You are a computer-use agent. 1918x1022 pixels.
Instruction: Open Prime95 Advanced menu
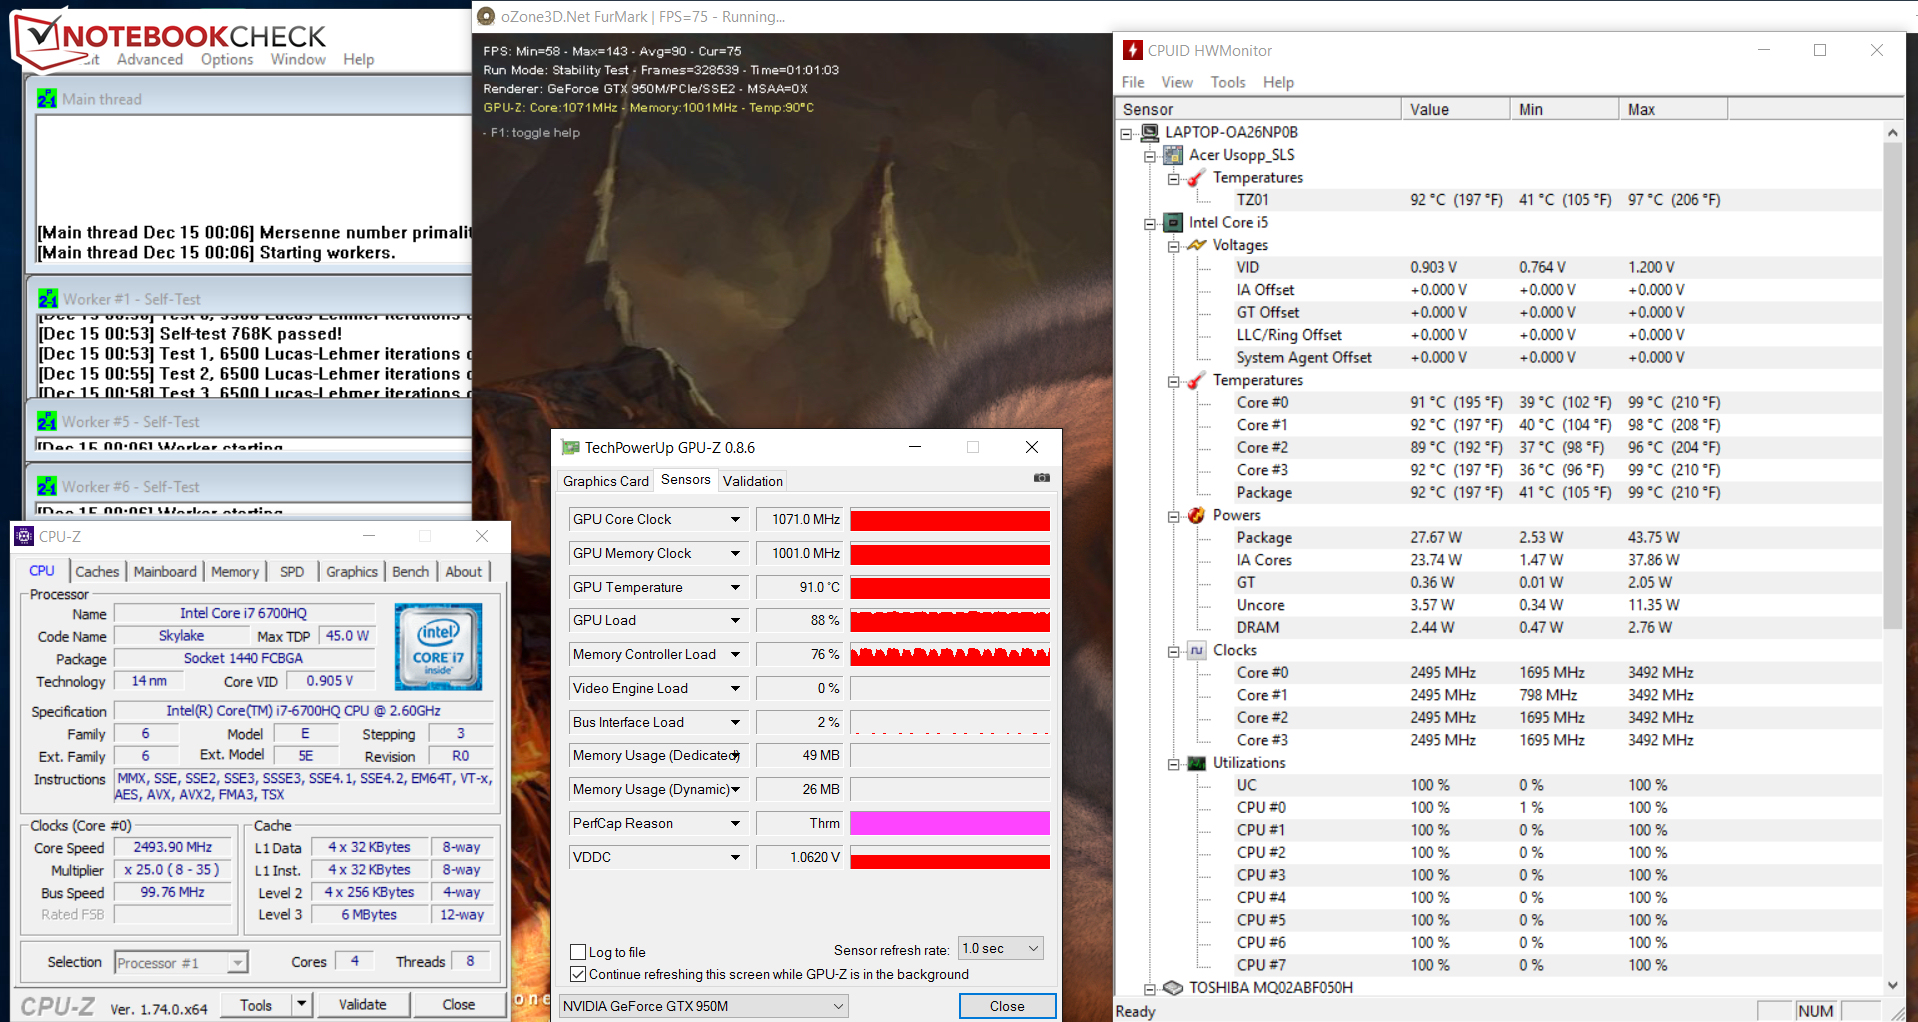pyautogui.click(x=150, y=59)
